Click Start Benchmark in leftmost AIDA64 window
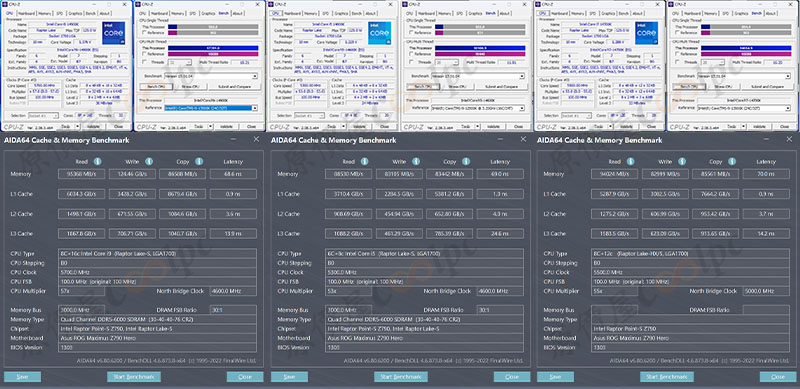The width and height of the screenshot is (800, 389). [x=134, y=377]
